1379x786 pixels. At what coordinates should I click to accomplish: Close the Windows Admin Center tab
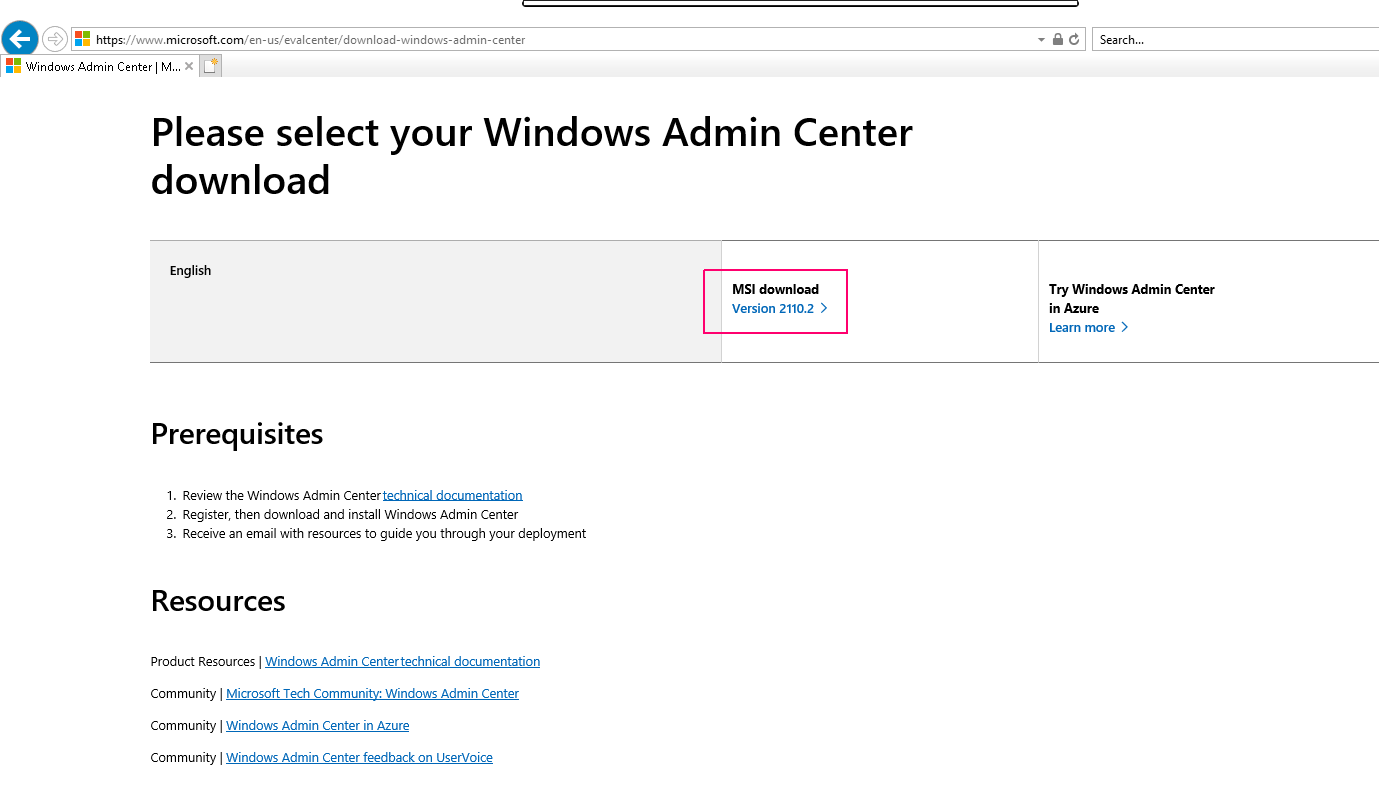click(189, 67)
